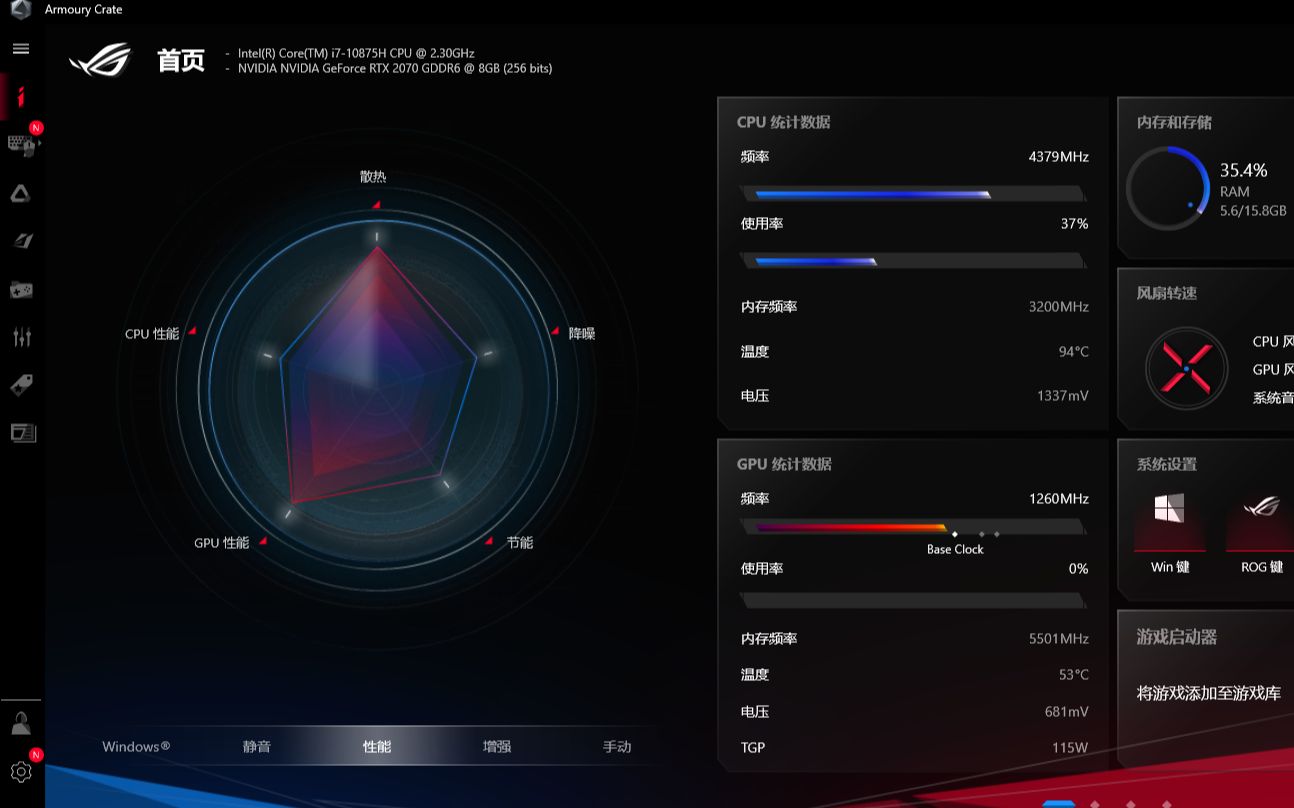Click the GPU 频率 progress bar
The height and width of the screenshot is (808, 1294).
(x=912, y=527)
